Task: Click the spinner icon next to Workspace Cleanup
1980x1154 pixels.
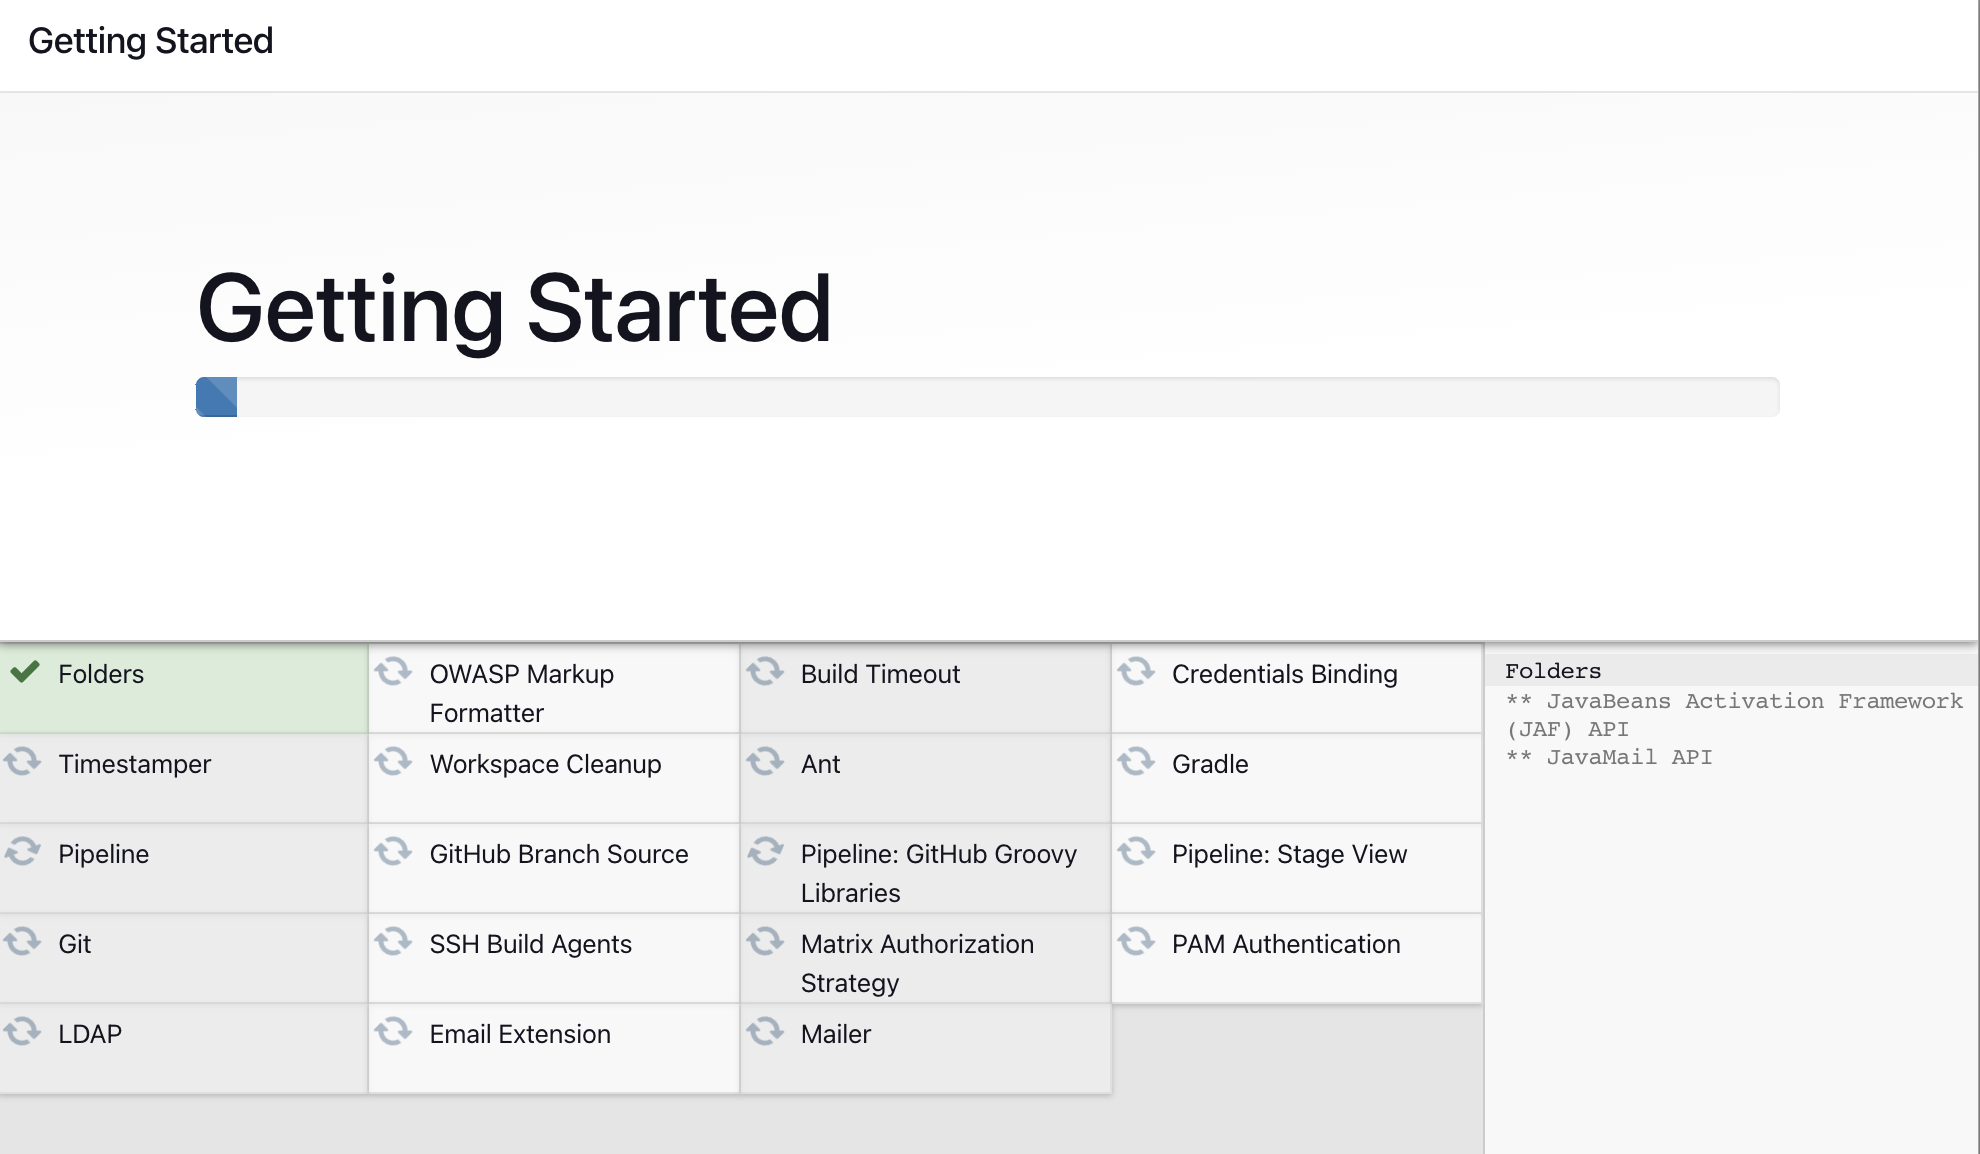Action: (x=394, y=763)
